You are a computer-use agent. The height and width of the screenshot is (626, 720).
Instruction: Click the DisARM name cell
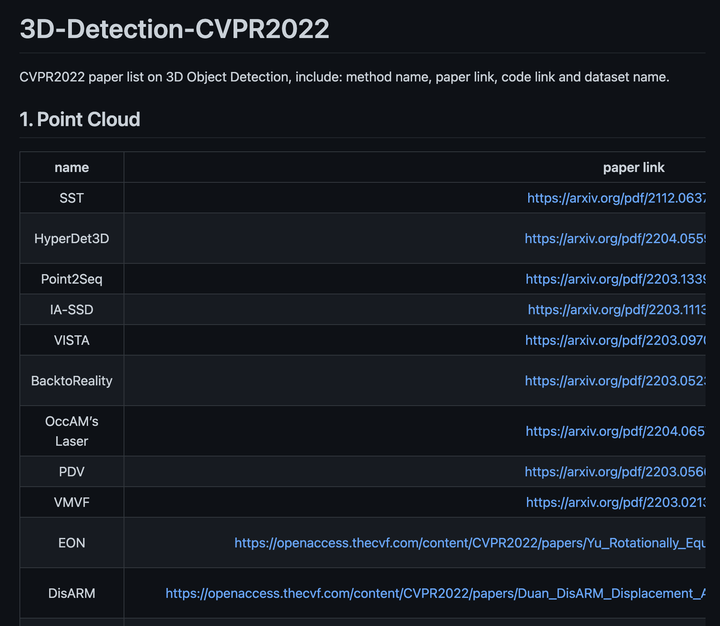click(72, 593)
